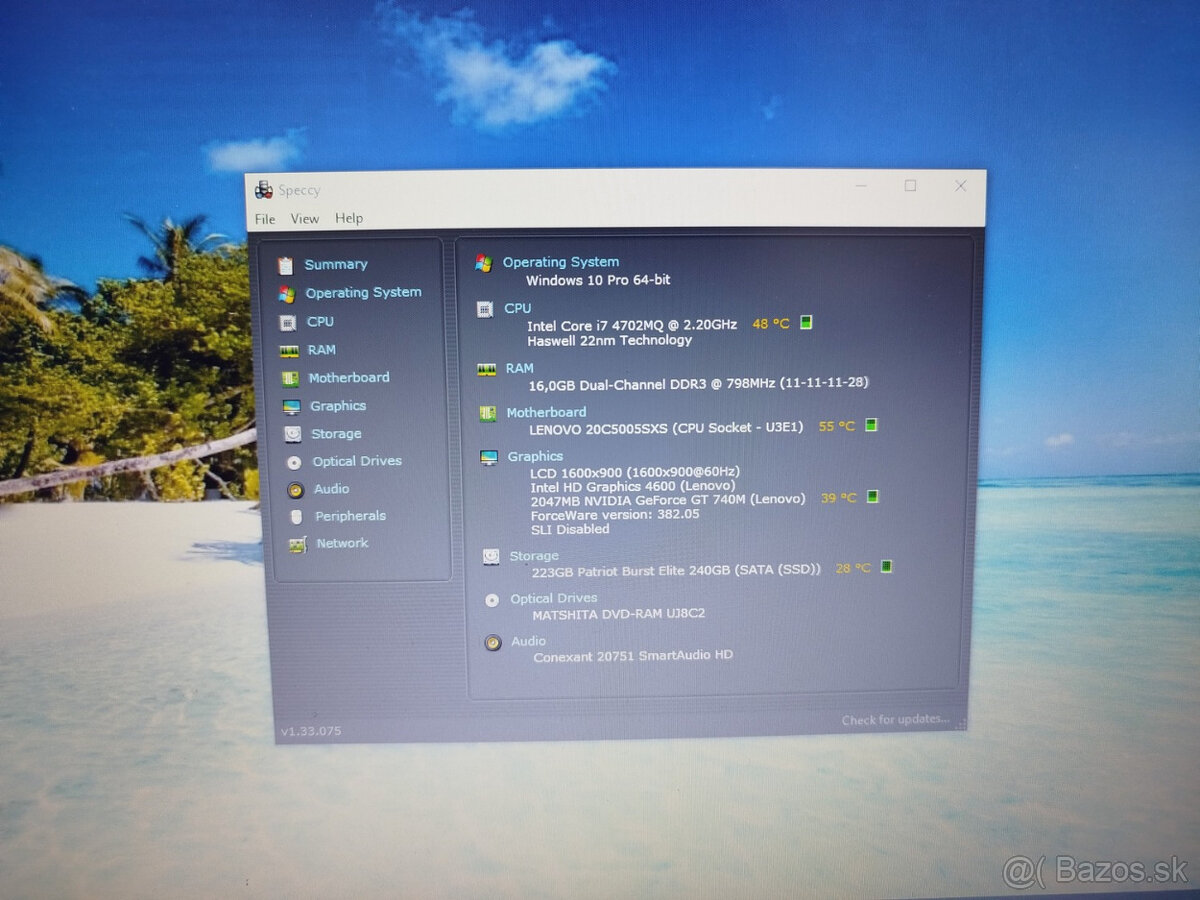This screenshot has height=900, width=1200.
Task: Open Graphics details via its sidebar icon
Action: coord(291,405)
